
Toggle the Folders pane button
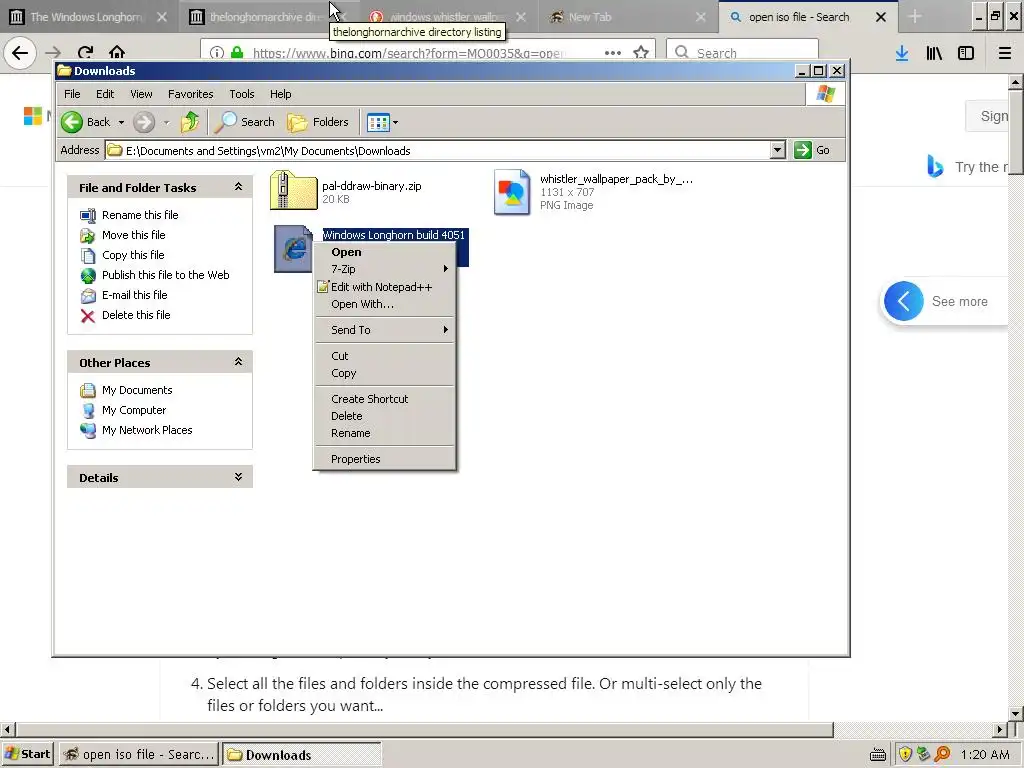click(x=318, y=122)
